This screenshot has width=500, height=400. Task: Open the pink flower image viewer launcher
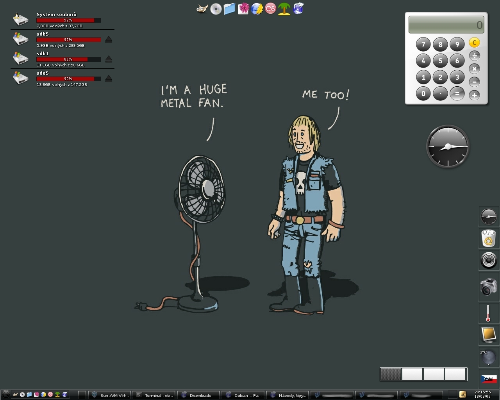click(243, 9)
